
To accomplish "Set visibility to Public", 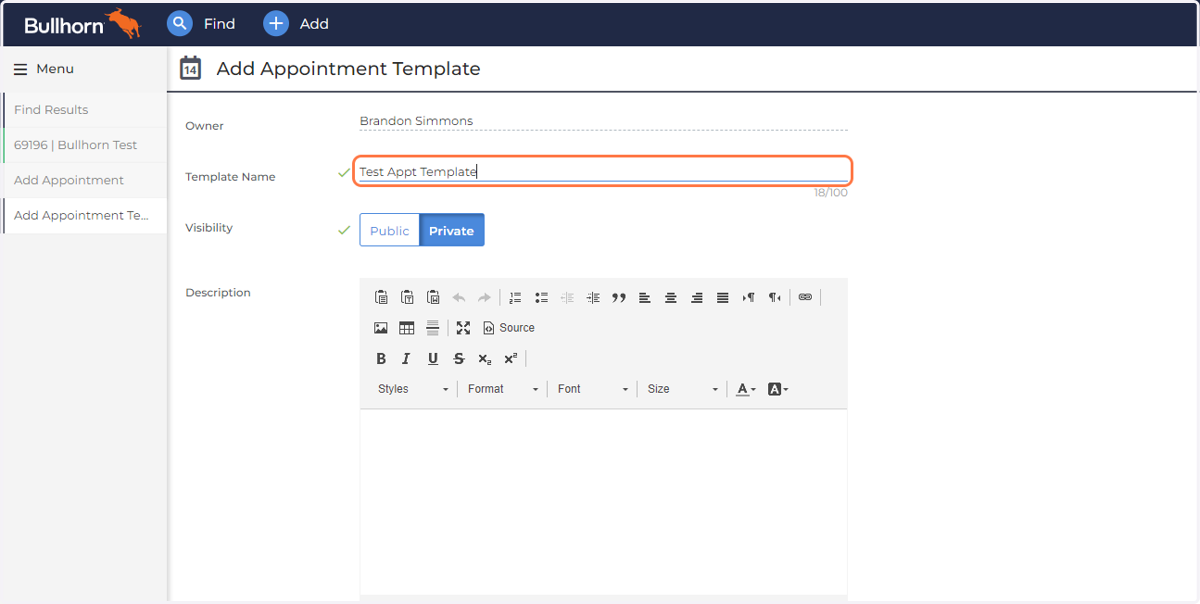I will click(x=390, y=230).
